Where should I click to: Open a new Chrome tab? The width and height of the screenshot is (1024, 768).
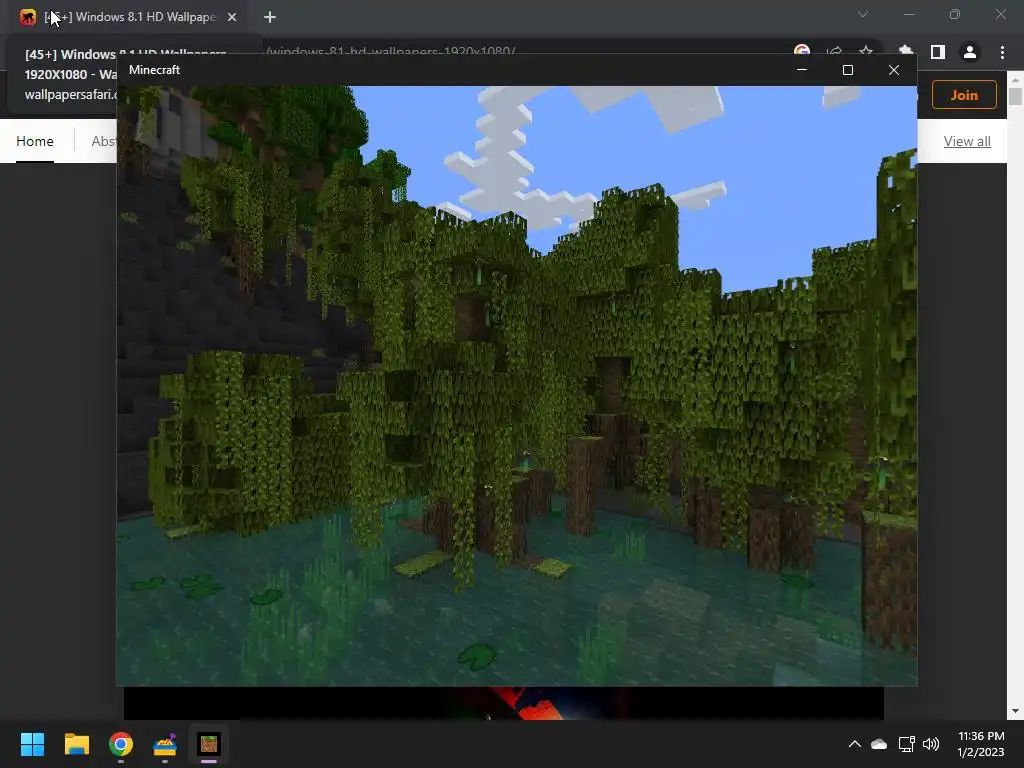[x=270, y=17]
